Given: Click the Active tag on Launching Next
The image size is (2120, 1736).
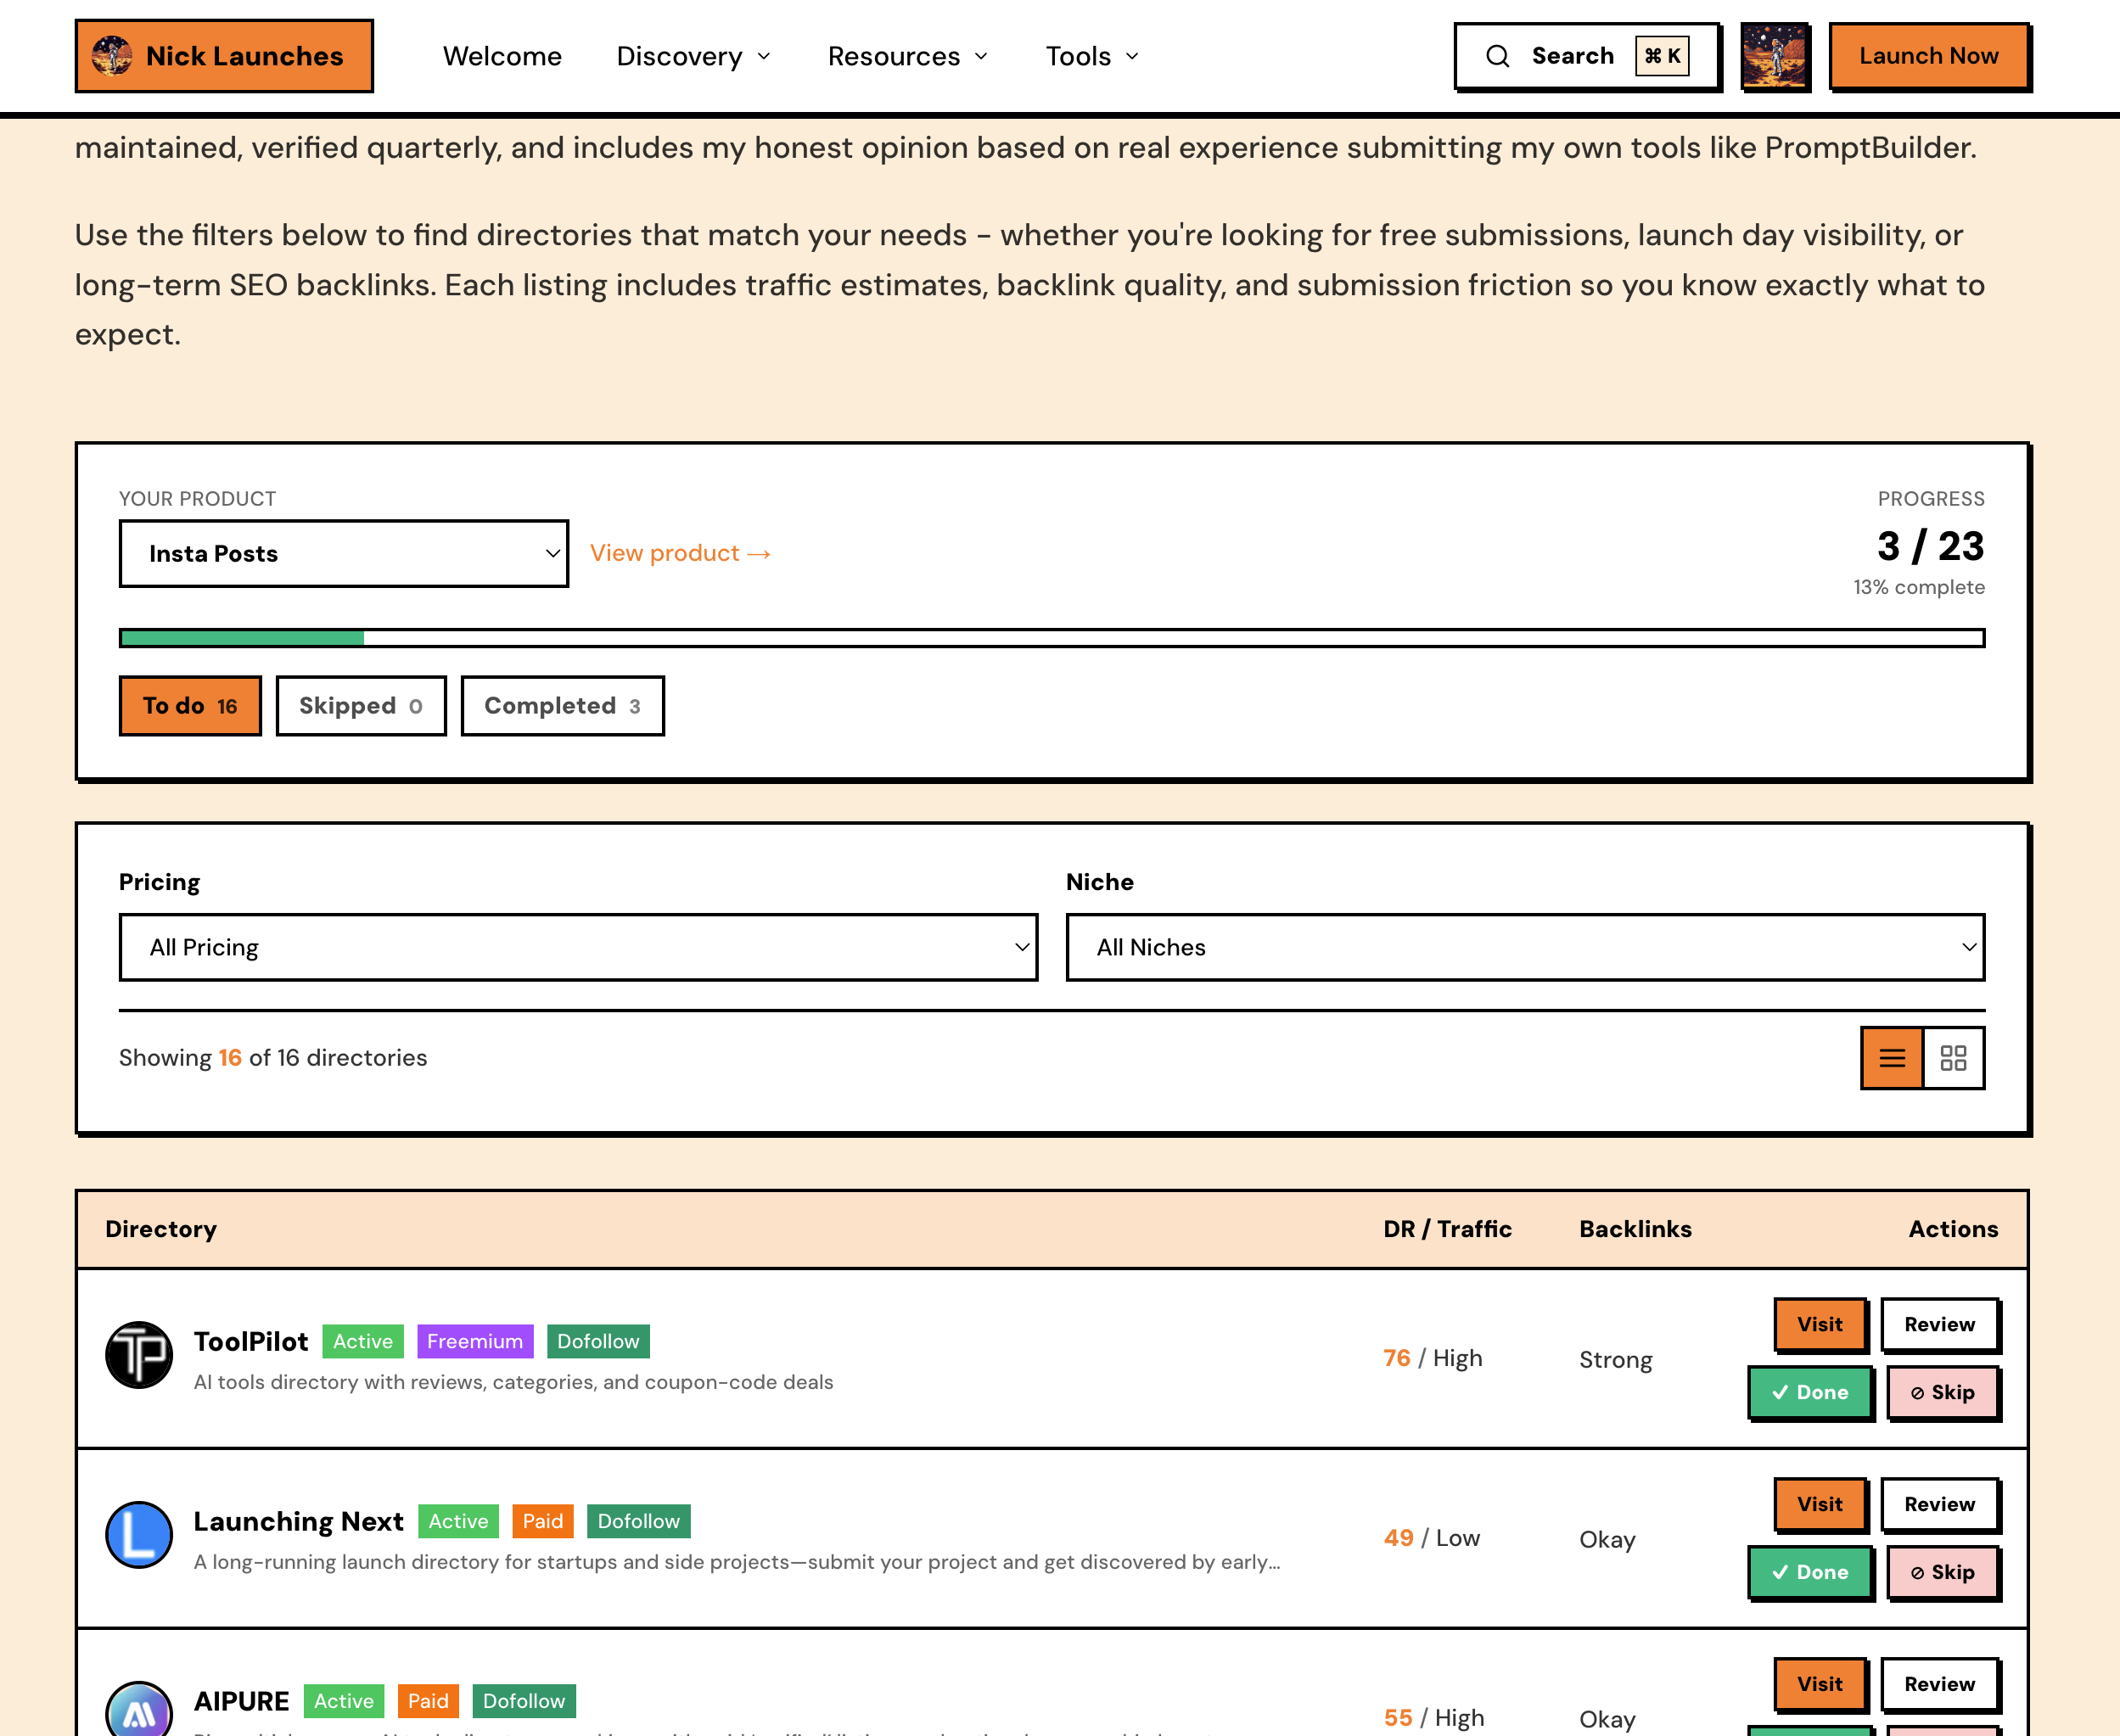Looking at the screenshot, I should [x=458, y=1522].
